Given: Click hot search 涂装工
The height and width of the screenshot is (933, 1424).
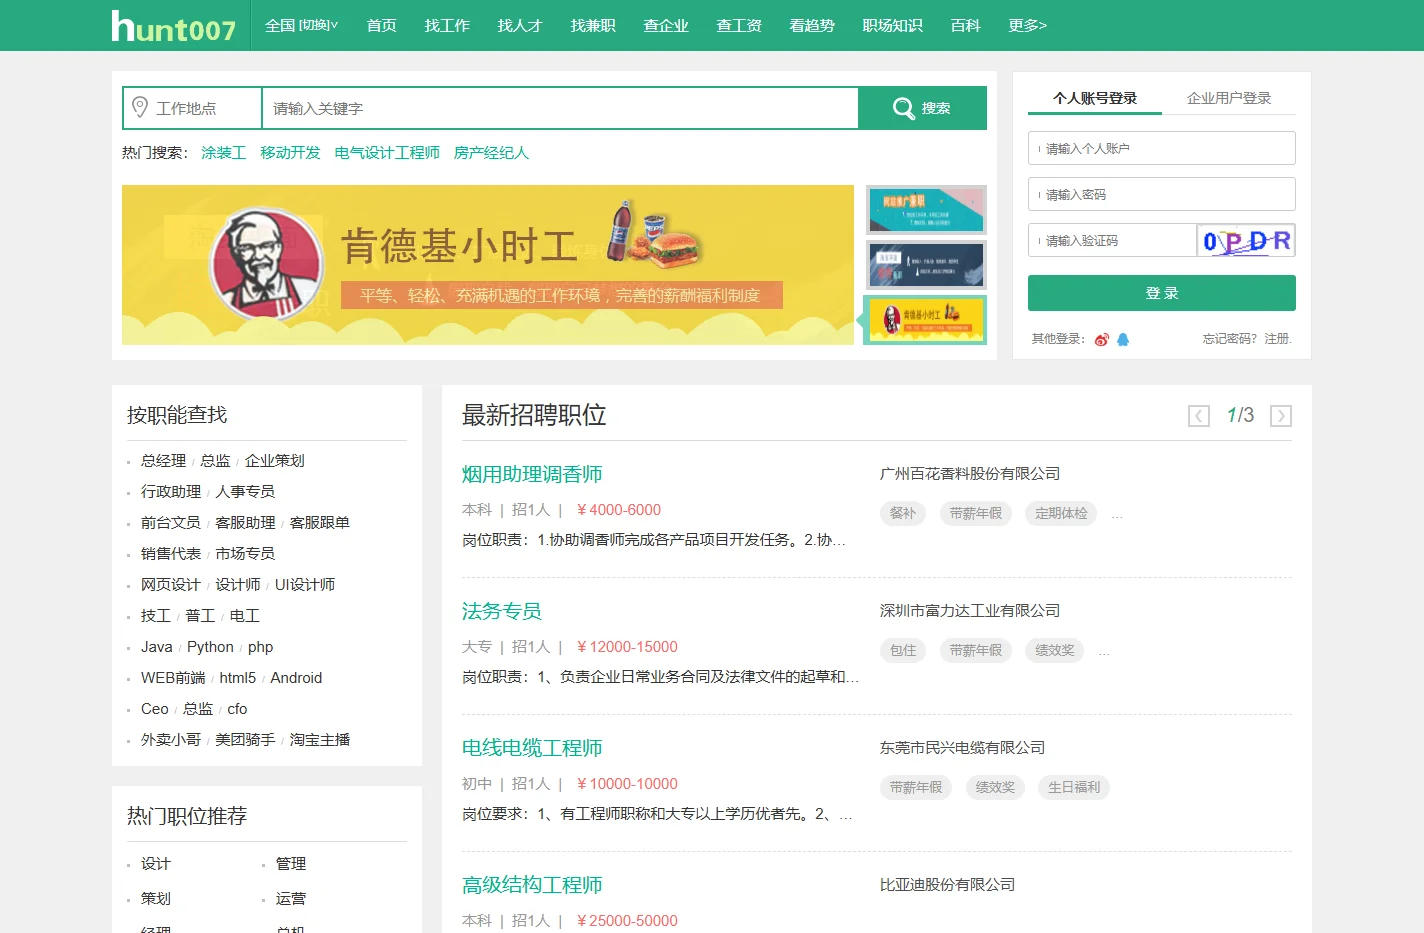Looking at the screenshot, I should click(x=223, y=153).
